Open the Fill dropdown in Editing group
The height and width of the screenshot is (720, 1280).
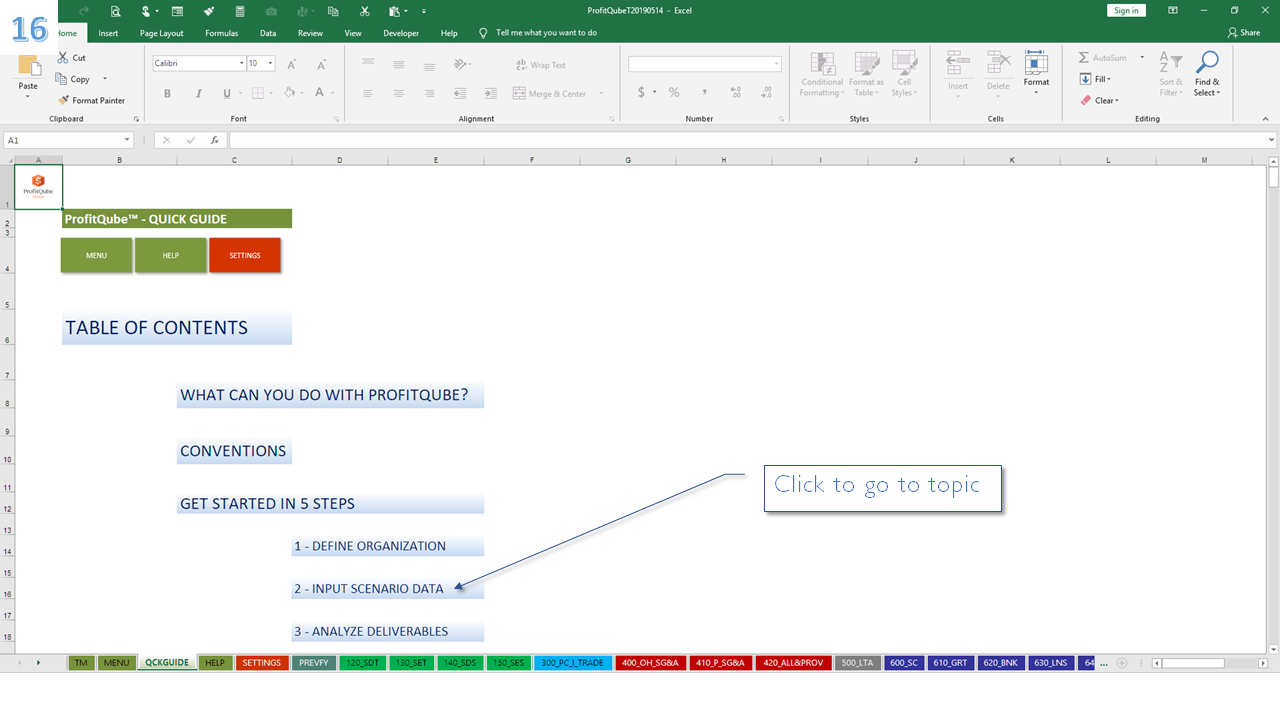click(1097, 79)
